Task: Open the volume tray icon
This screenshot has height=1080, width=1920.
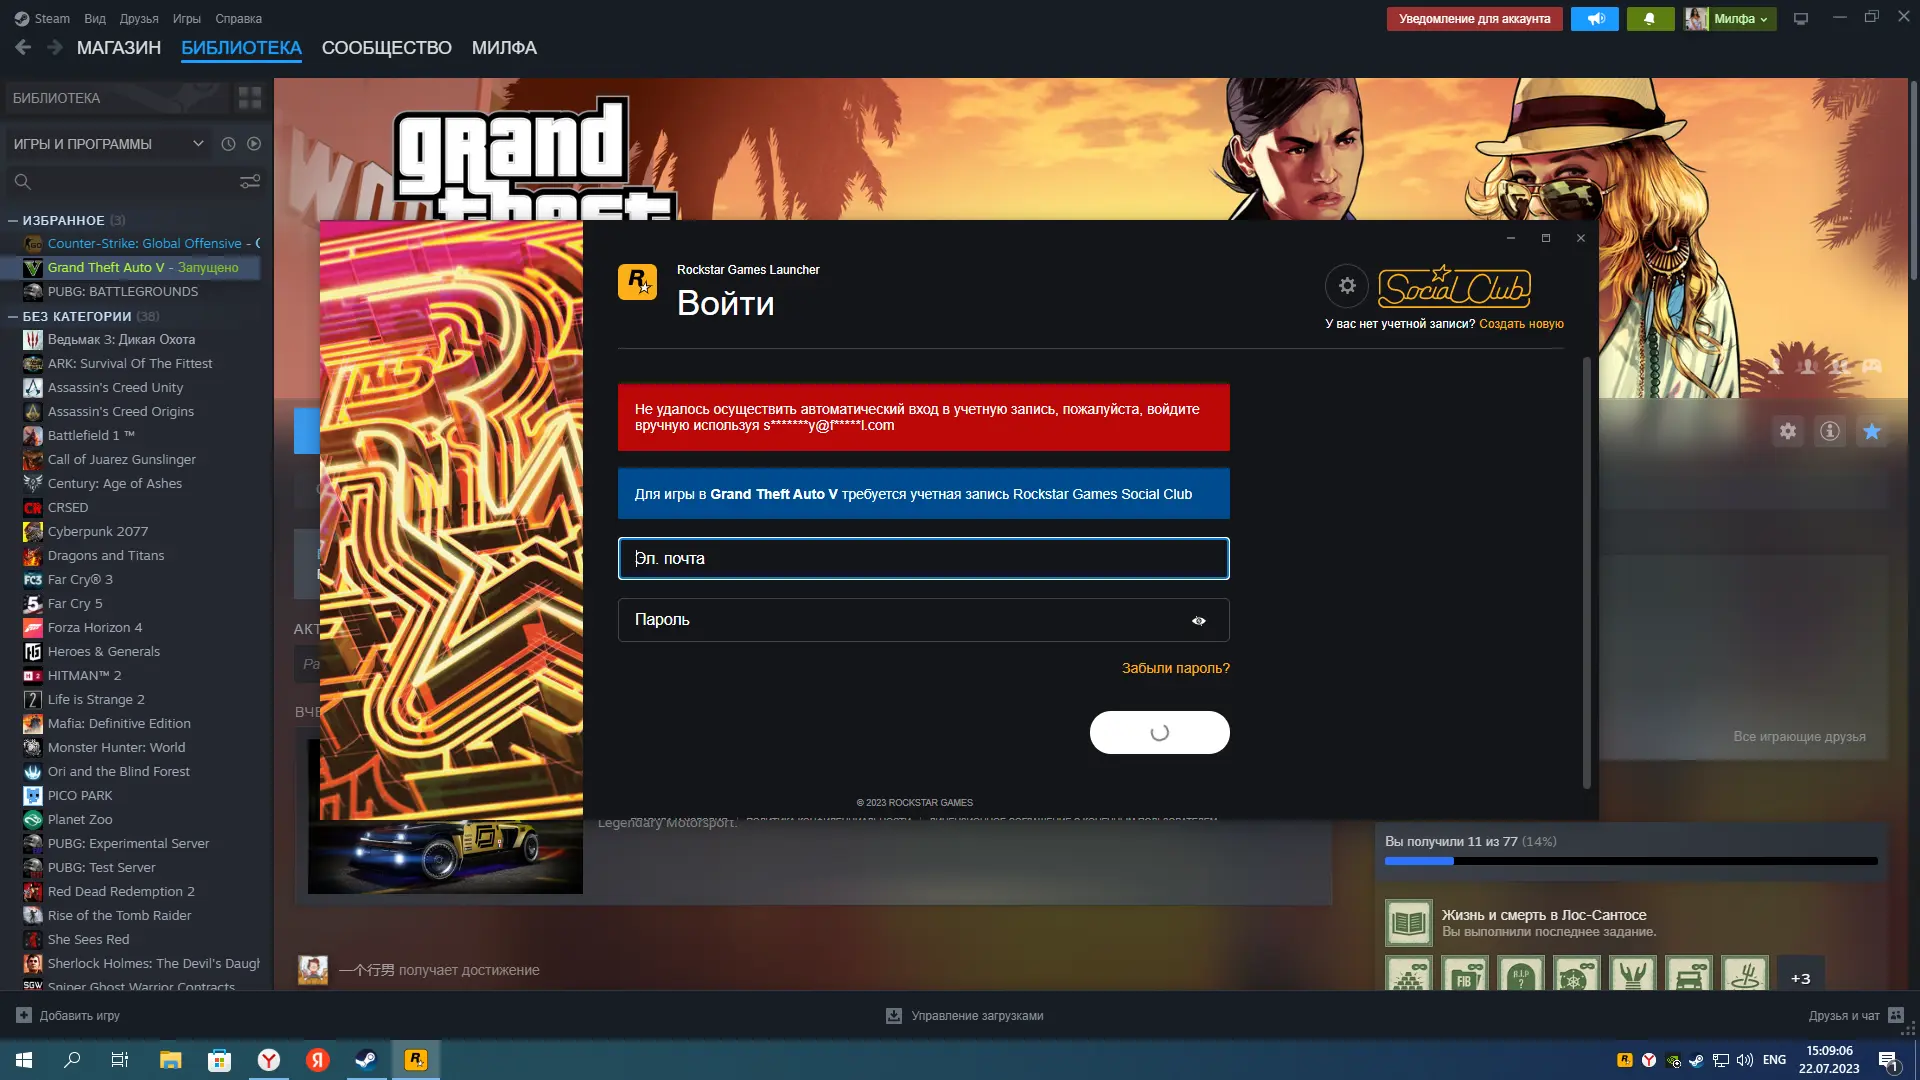Action: (1745, 1060)
